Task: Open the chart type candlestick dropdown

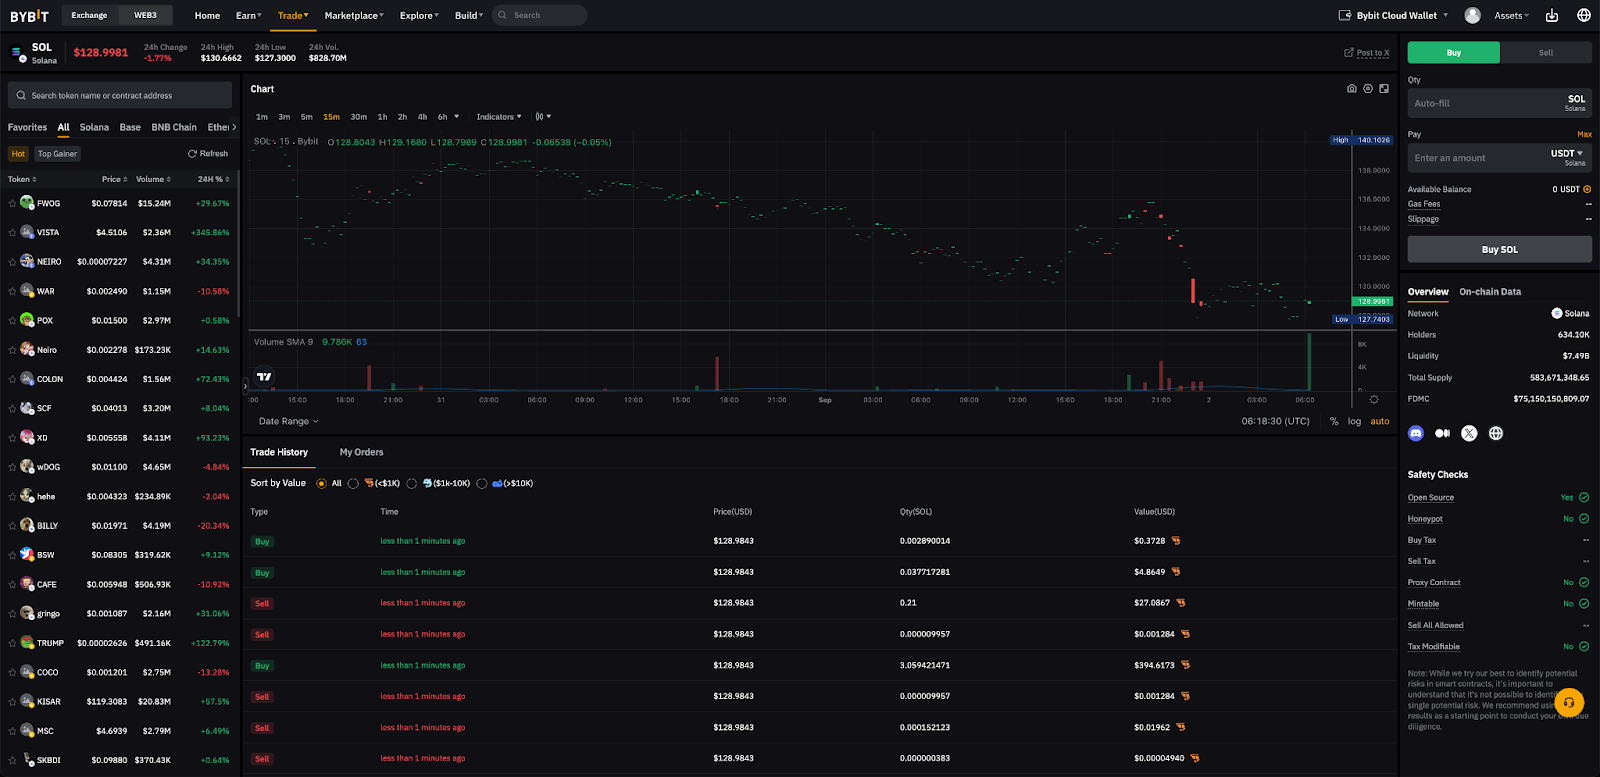Action: click(x=543, y=117)
